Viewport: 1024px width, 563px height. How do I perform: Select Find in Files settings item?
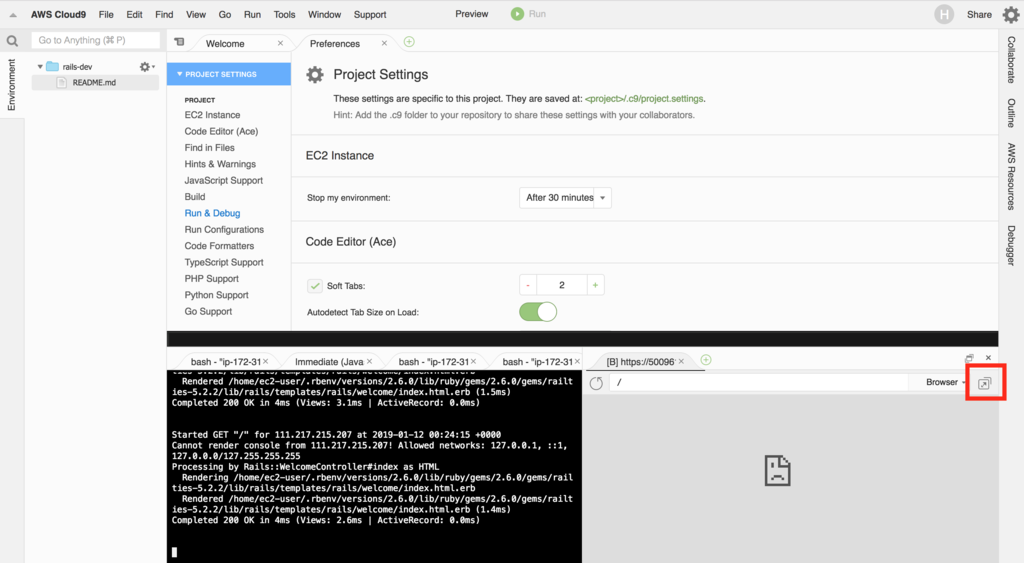(210, 148)
